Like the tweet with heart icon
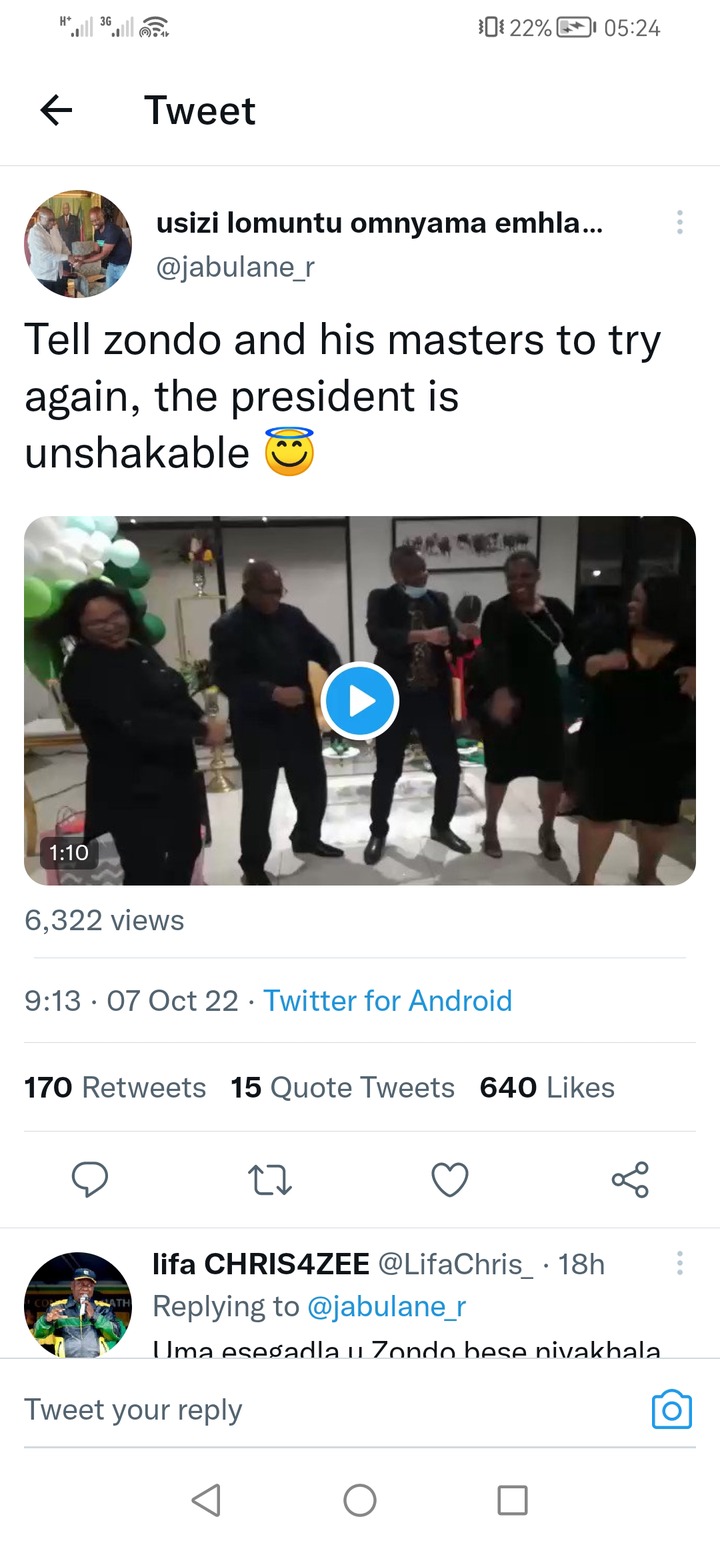This screenshot has height=1541, width=720. [450, 1180]
